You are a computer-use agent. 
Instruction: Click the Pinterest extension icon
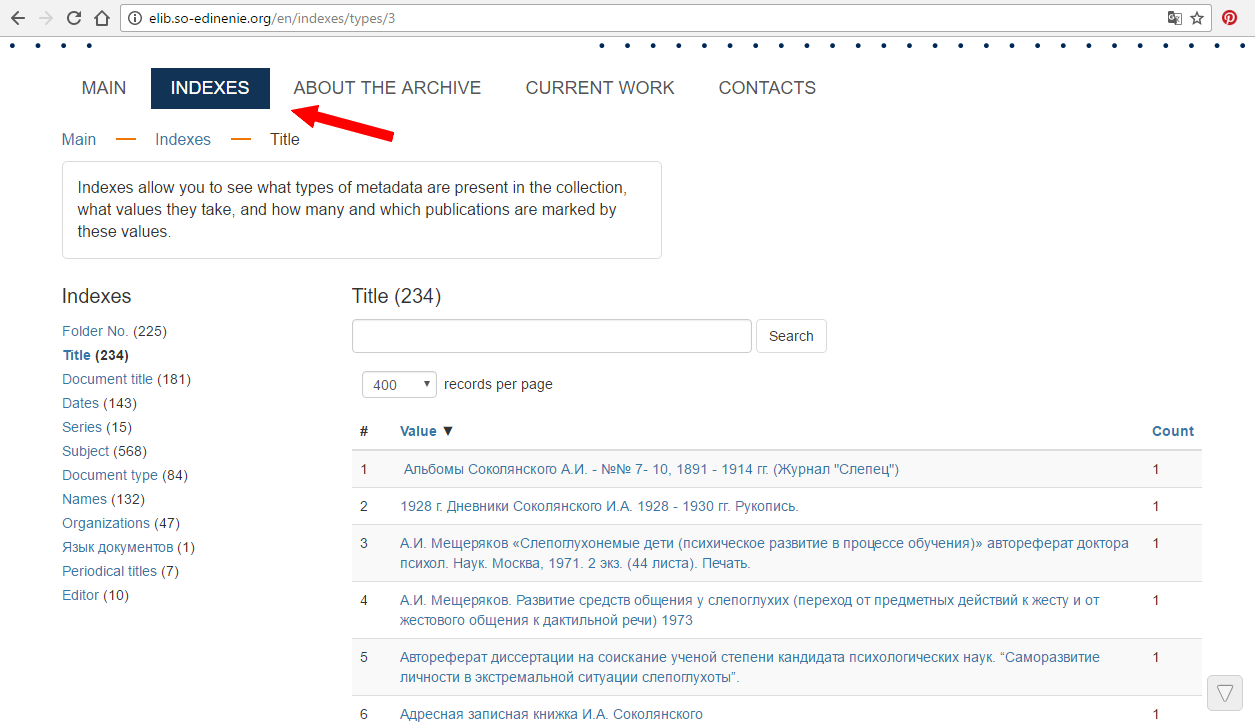click(x=1230, y=18)
